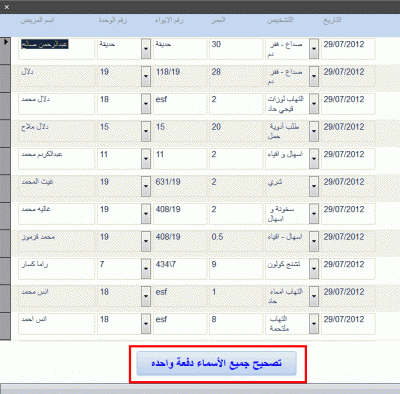Click the تصحيح جميع الأسماء دفعة واحده button
Image resolution: width=400 pixels, height=394 pixels.
coord(216,363)
